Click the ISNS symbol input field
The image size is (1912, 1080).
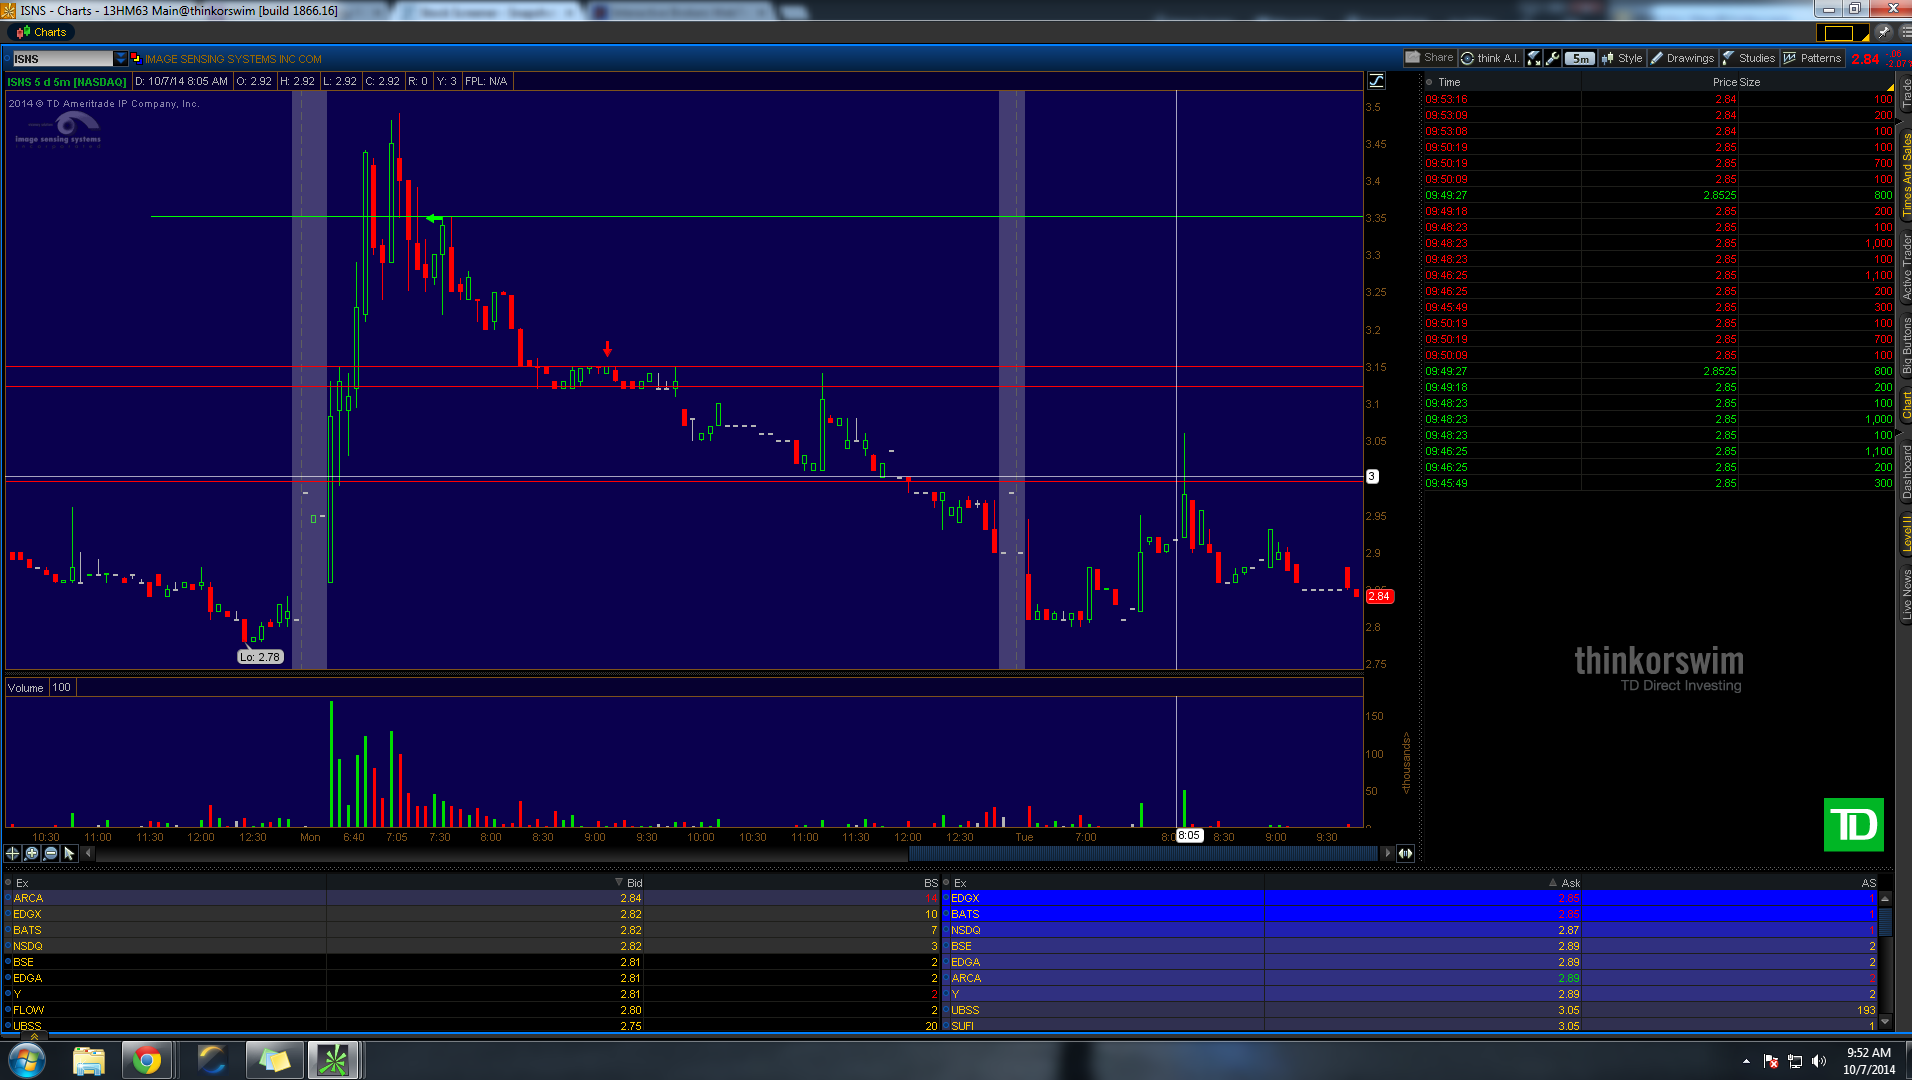pyautogui.click(x=62, y=59)
